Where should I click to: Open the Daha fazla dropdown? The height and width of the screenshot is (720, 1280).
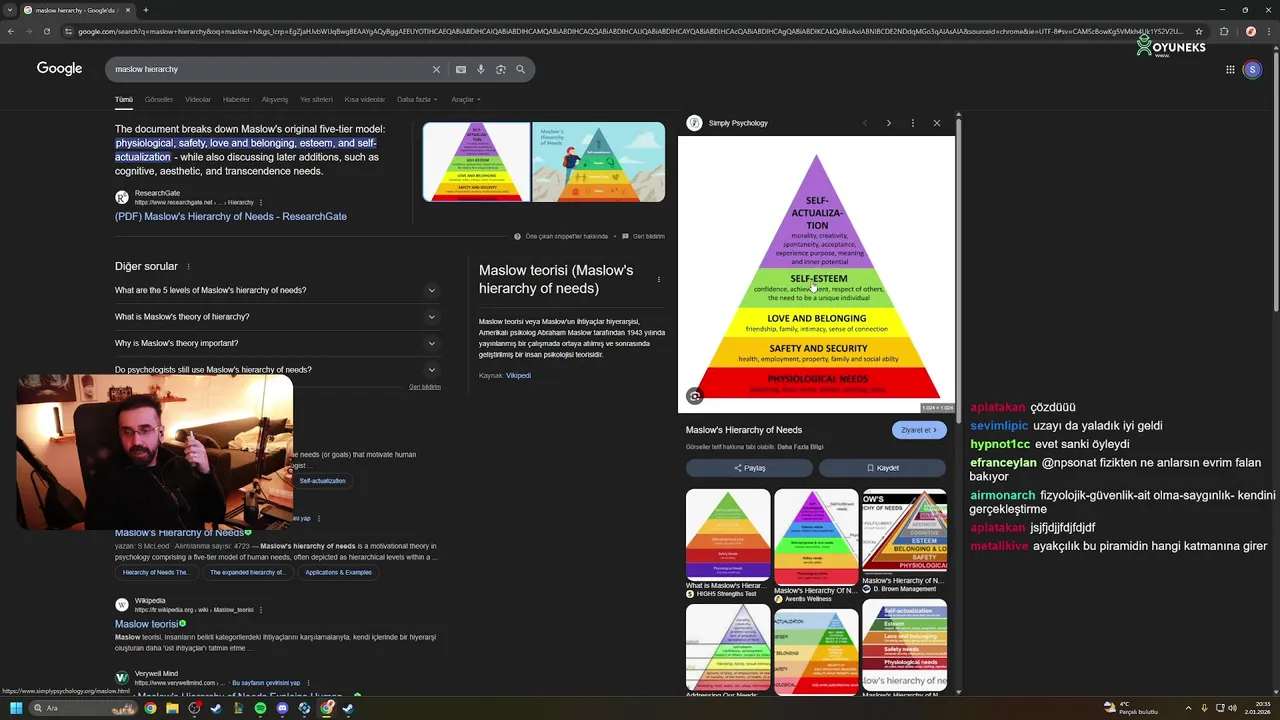point(417,100)
